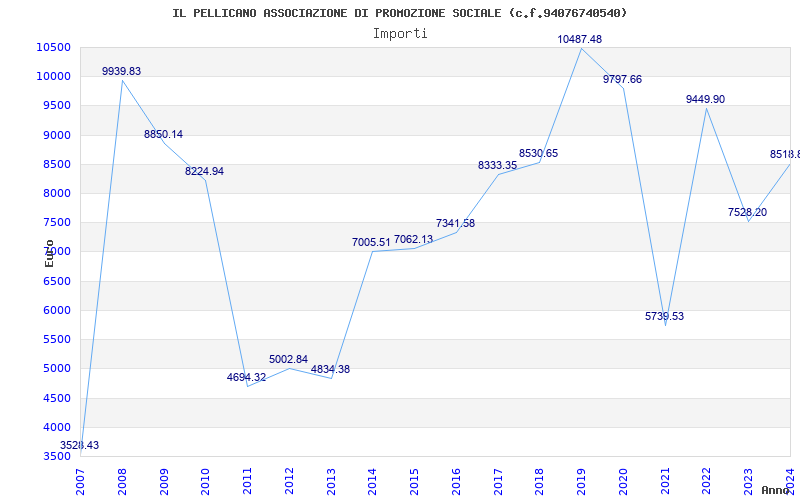The image size is (800, 500).
Task: Select data label 8850.14
Action: (163, 134)
